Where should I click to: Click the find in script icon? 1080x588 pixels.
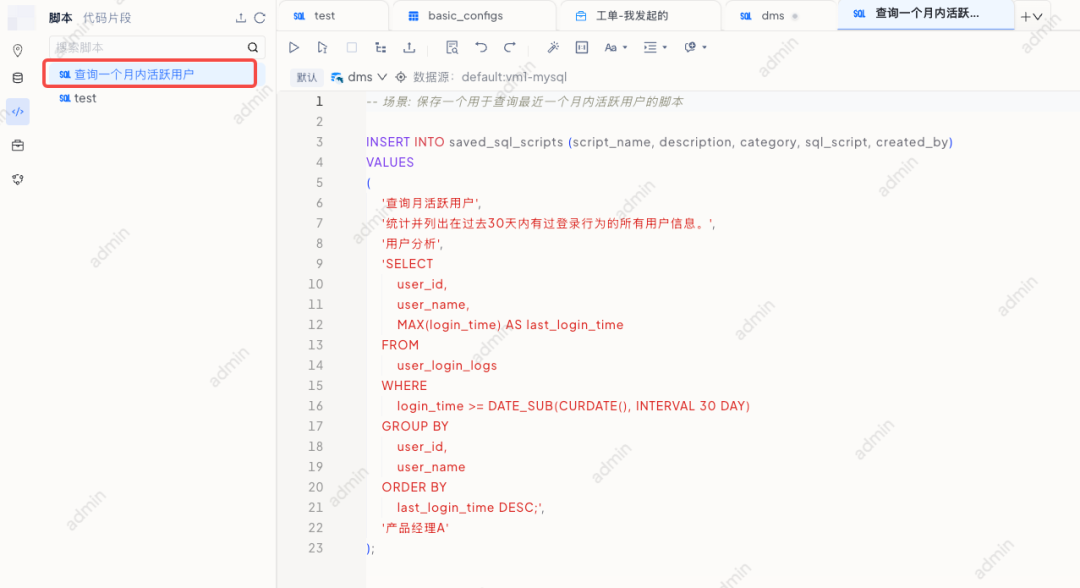[x=452, y=48]
